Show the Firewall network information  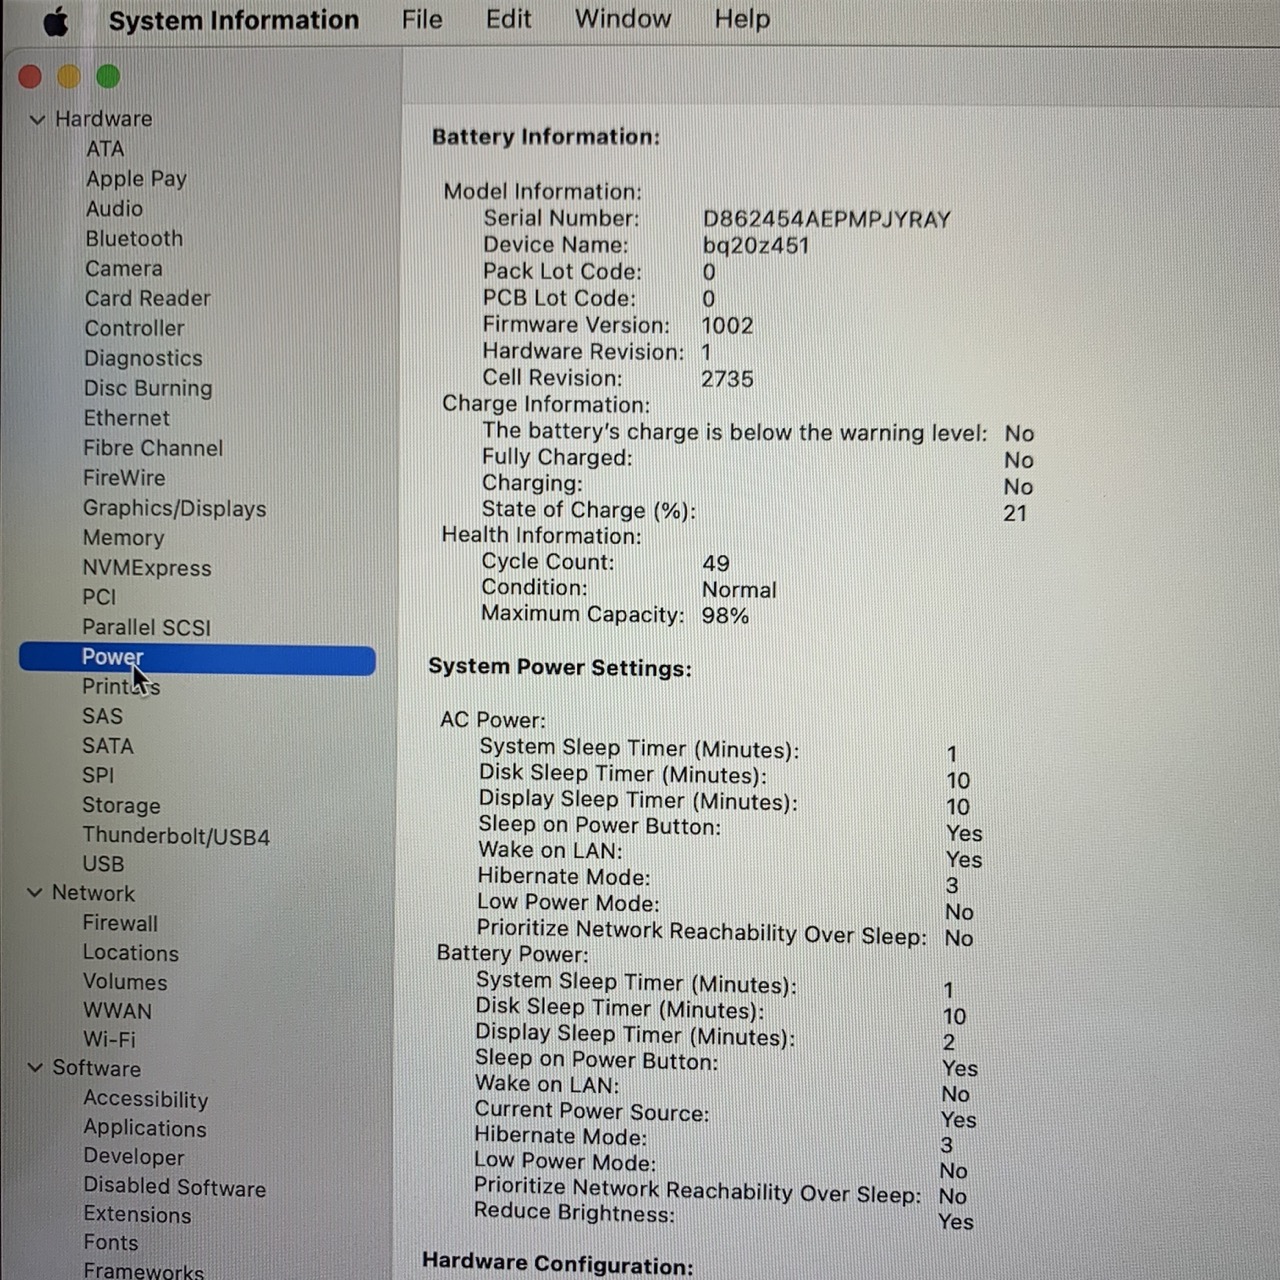click(120, 923)
